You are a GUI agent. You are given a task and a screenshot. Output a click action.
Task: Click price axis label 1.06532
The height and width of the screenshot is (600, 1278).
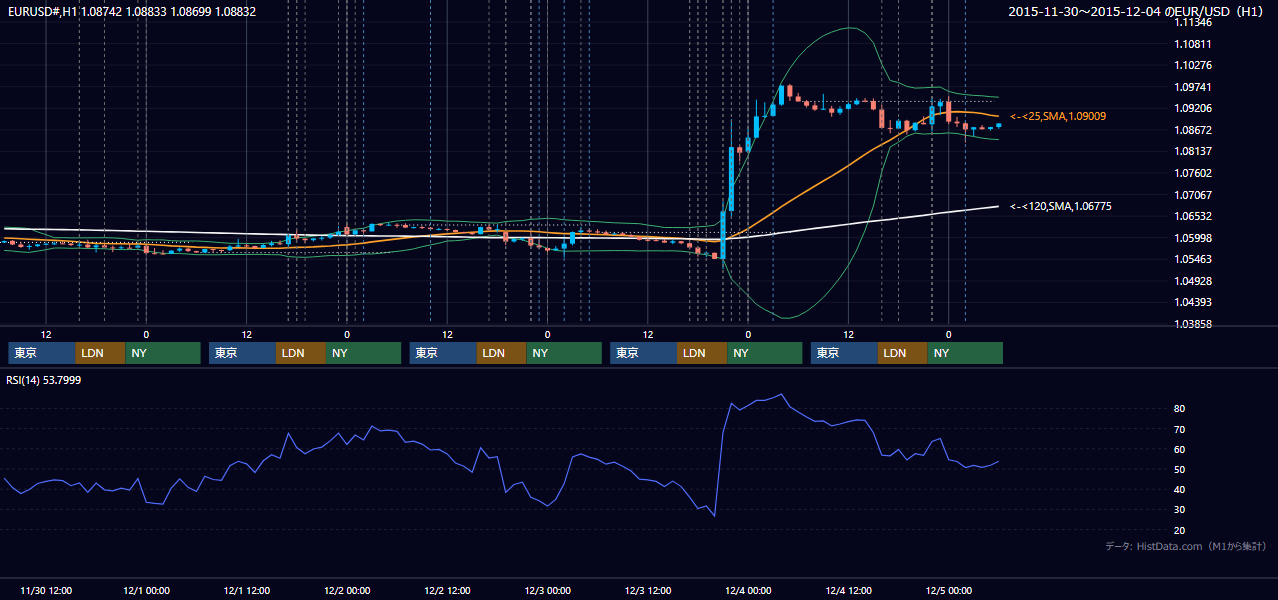[1193, 216]
